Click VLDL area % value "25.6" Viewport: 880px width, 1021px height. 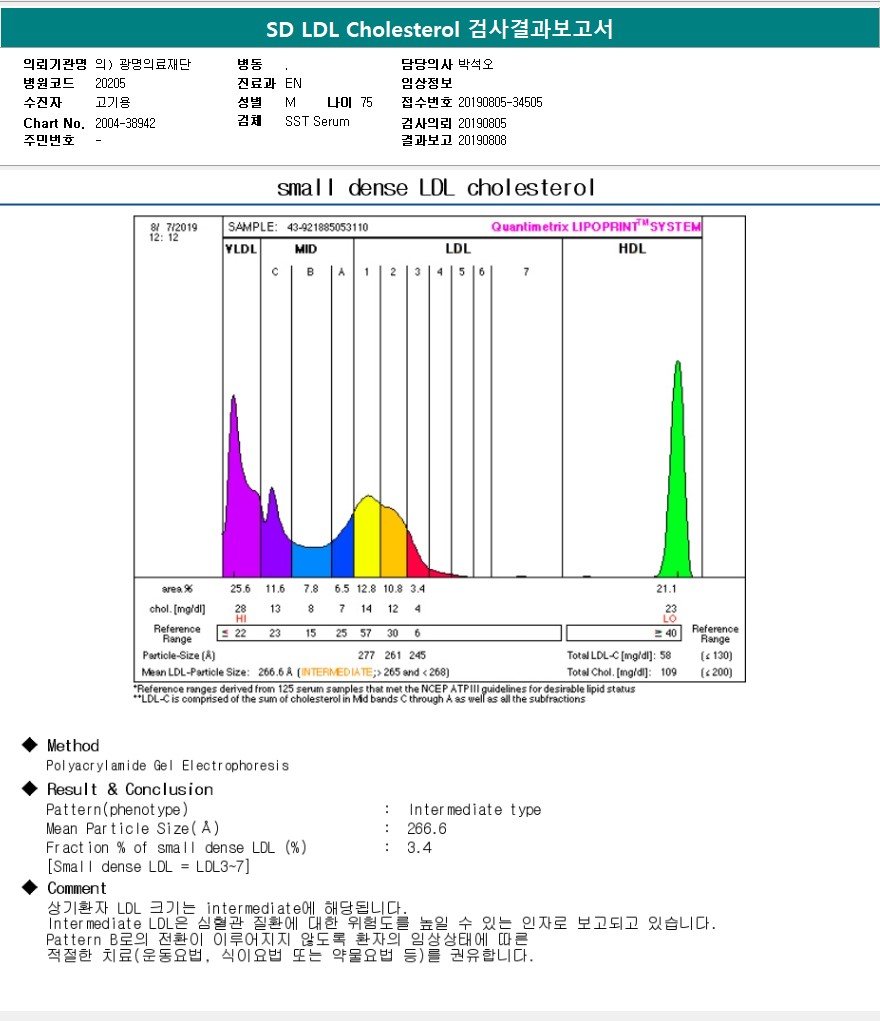tap(240, 589)
